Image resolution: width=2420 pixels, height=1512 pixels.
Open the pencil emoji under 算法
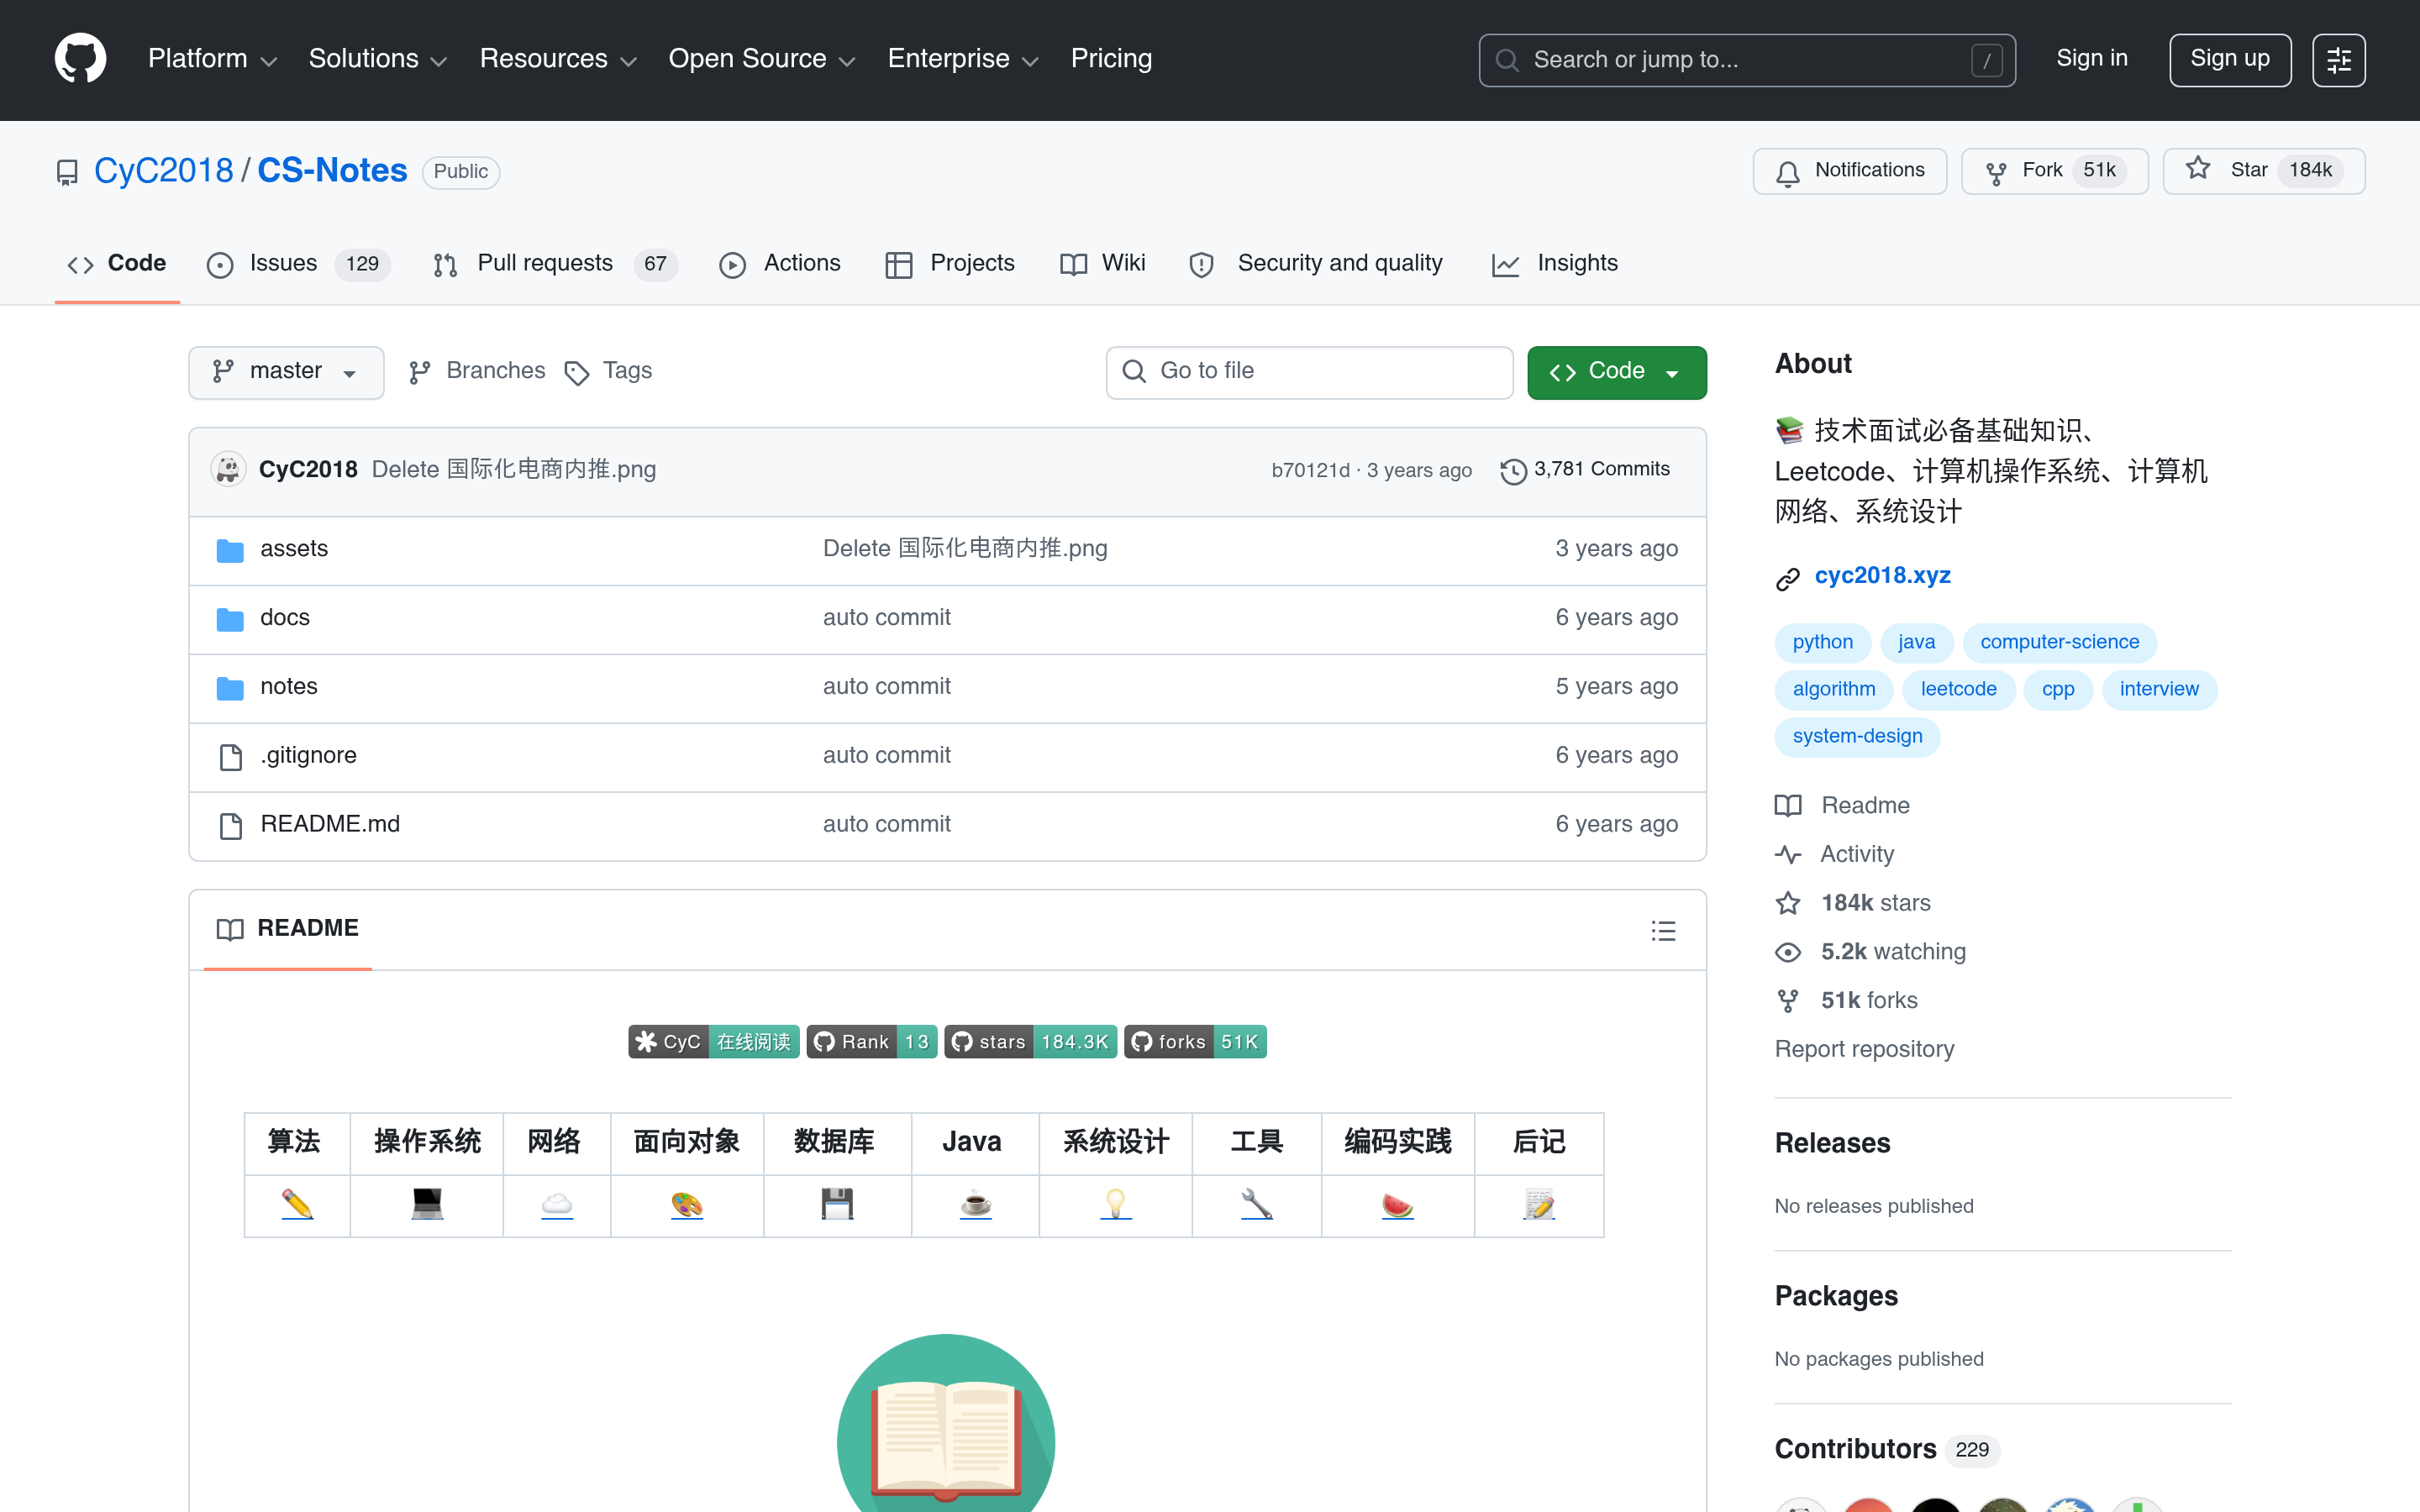(x=297, y=1204)
